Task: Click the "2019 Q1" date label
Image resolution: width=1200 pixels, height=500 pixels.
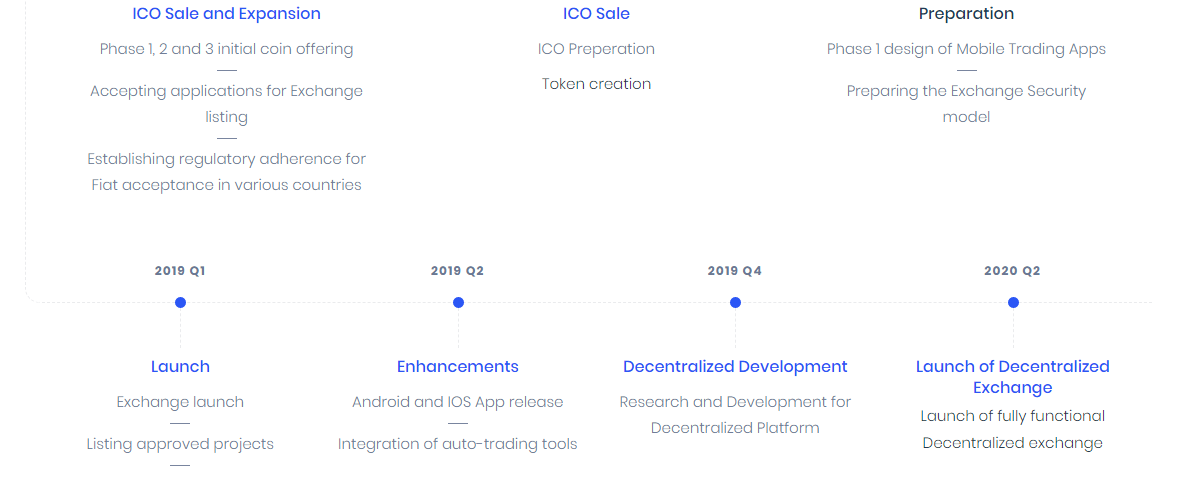Action: point(180,271)
